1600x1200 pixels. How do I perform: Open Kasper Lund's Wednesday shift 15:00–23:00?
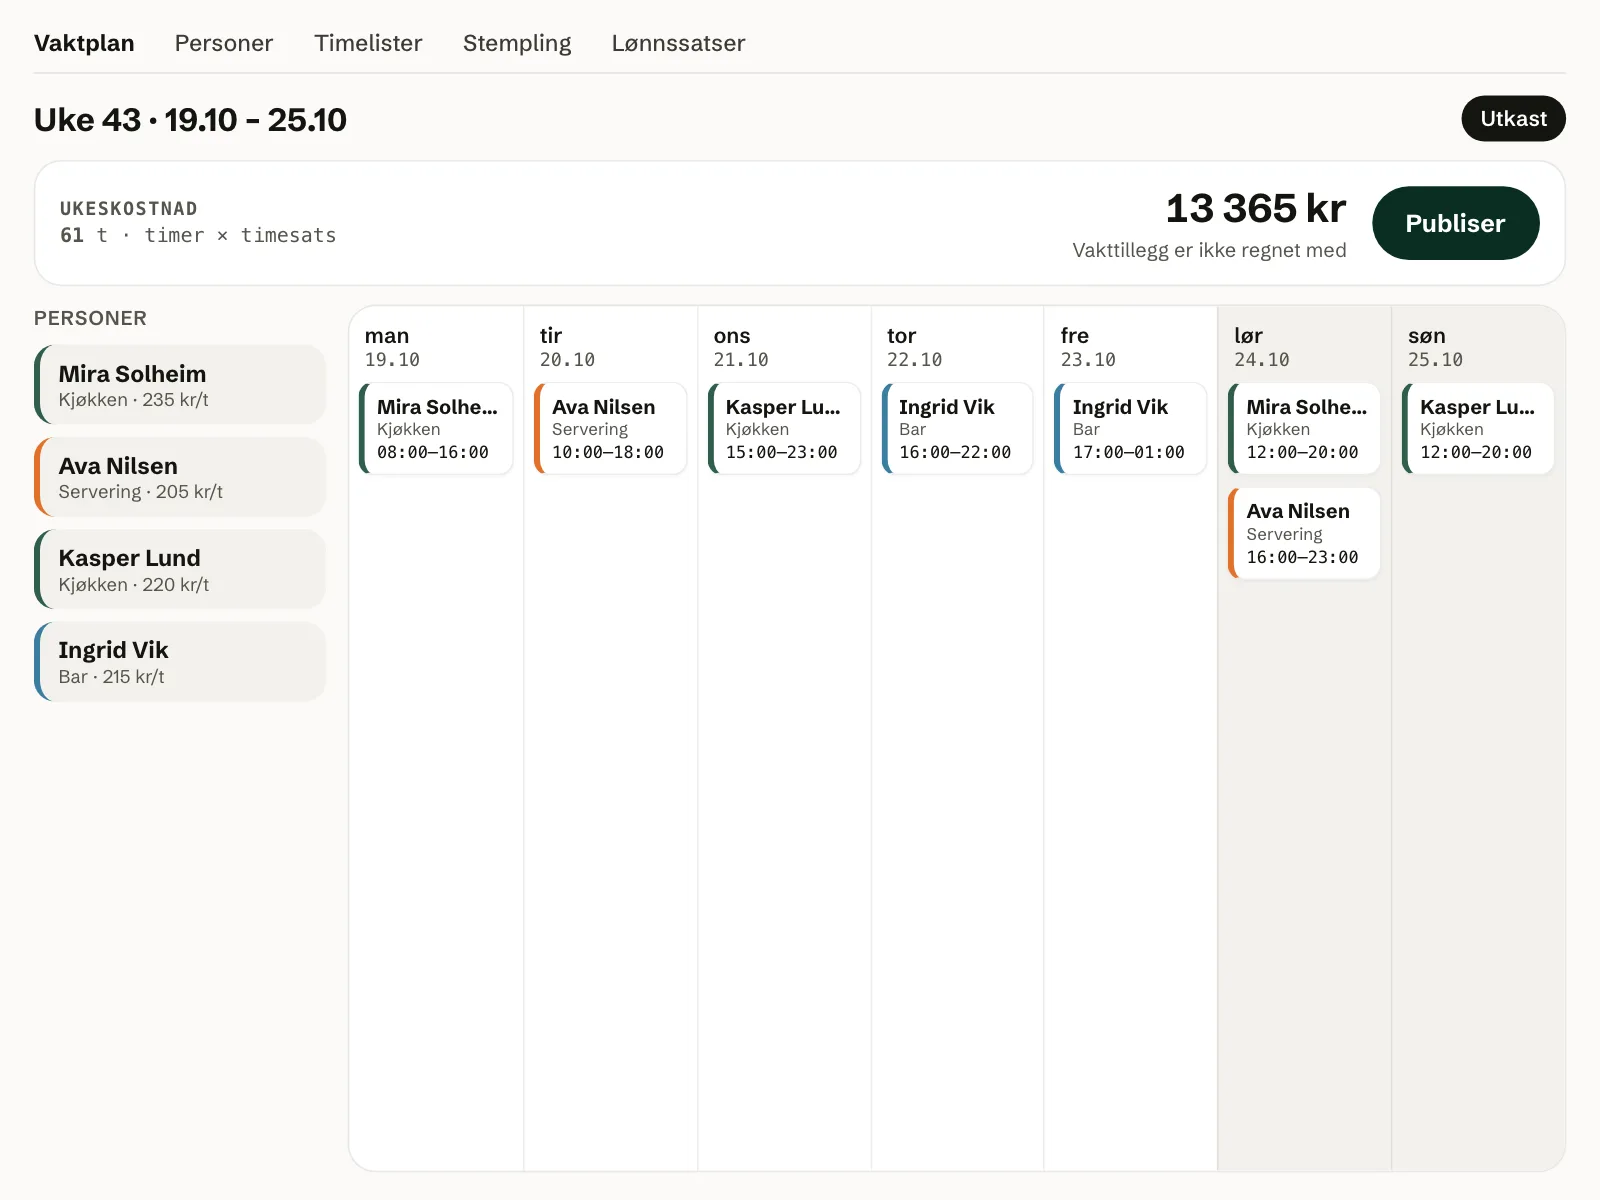[784, 428]
